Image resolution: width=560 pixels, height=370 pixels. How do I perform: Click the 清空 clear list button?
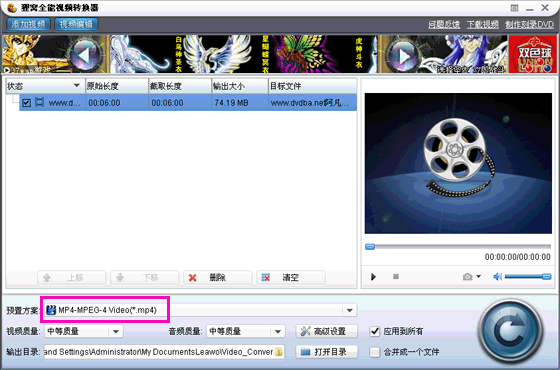(x=291, y=278)
